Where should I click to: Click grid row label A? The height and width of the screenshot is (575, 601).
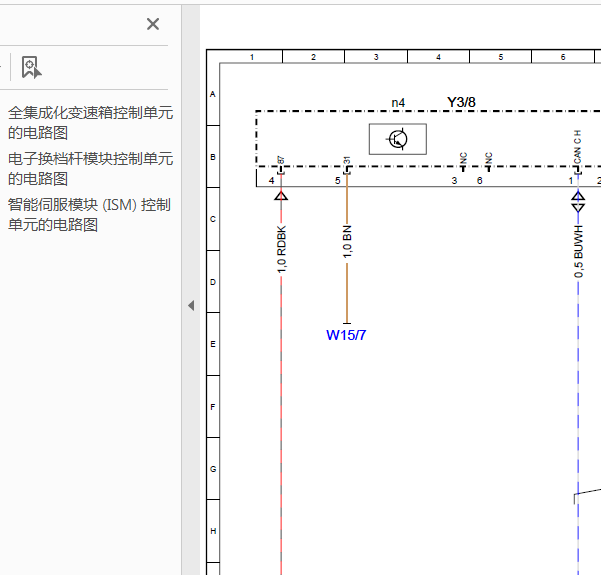coord(213,94)
